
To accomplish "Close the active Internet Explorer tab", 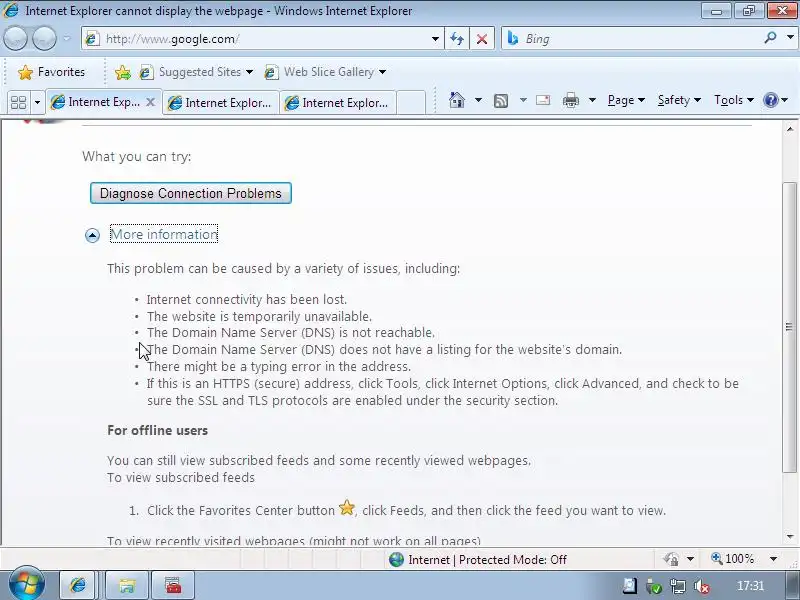I will pyautogui.click(x=150, y=102).
